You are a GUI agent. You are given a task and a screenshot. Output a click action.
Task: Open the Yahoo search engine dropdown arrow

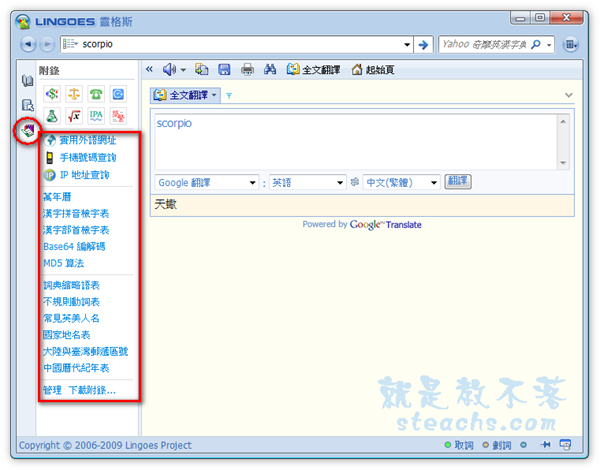click(x=549, y=45)
